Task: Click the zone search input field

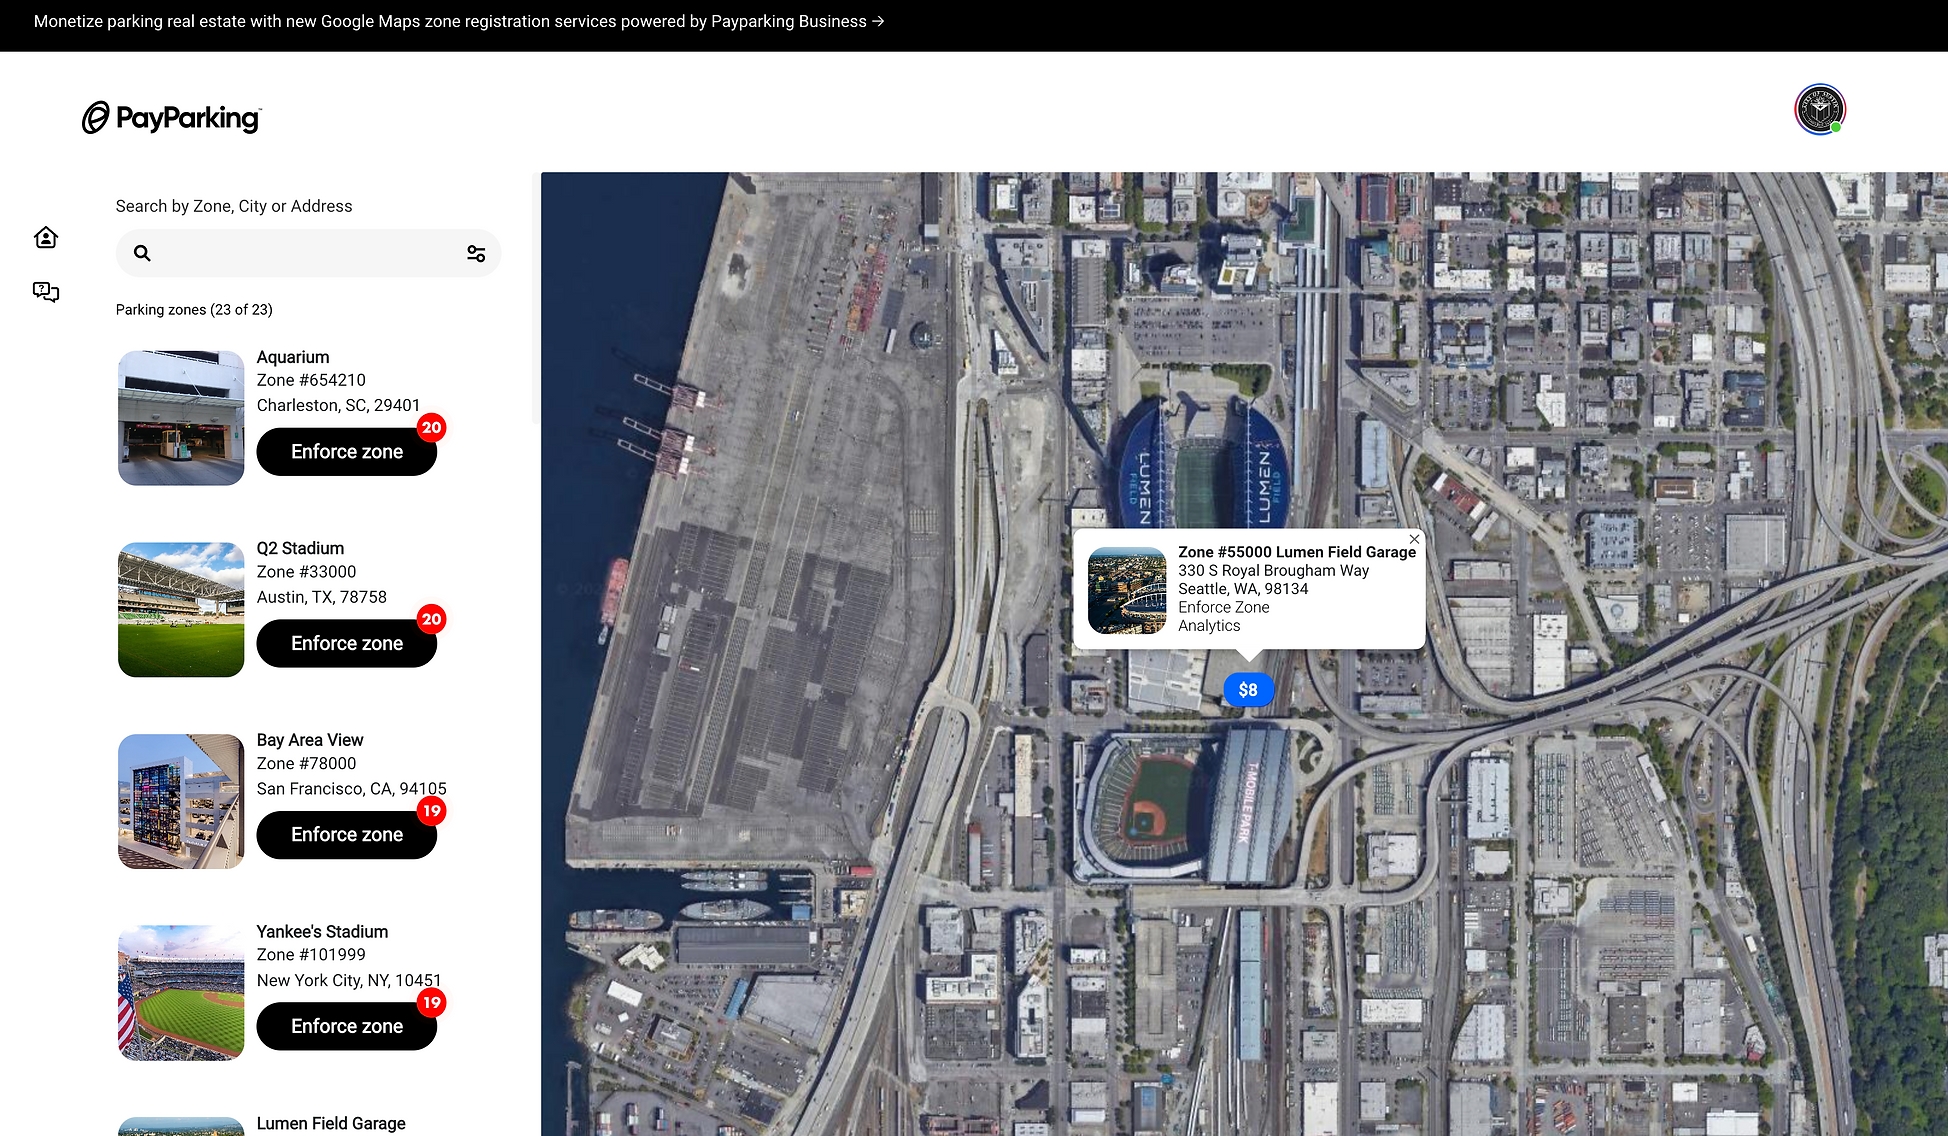Action: click(x=305, y=254)
